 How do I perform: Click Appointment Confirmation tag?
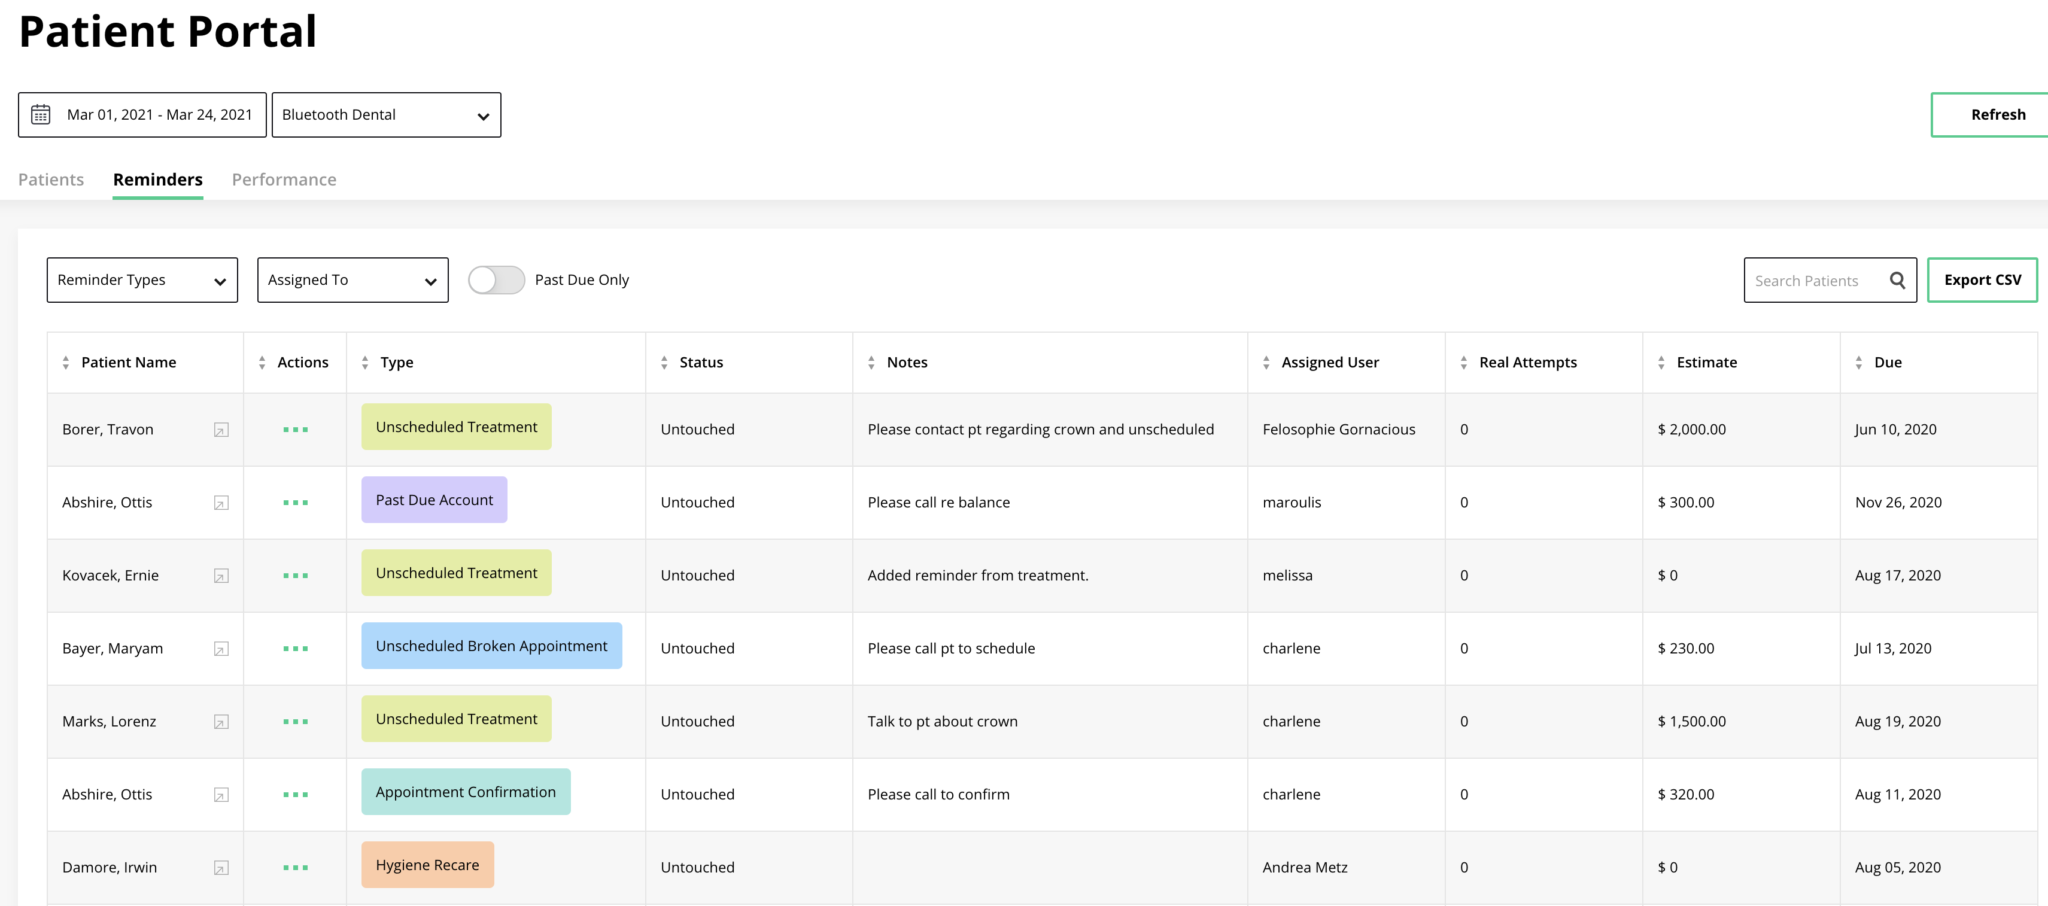point(466,792)
